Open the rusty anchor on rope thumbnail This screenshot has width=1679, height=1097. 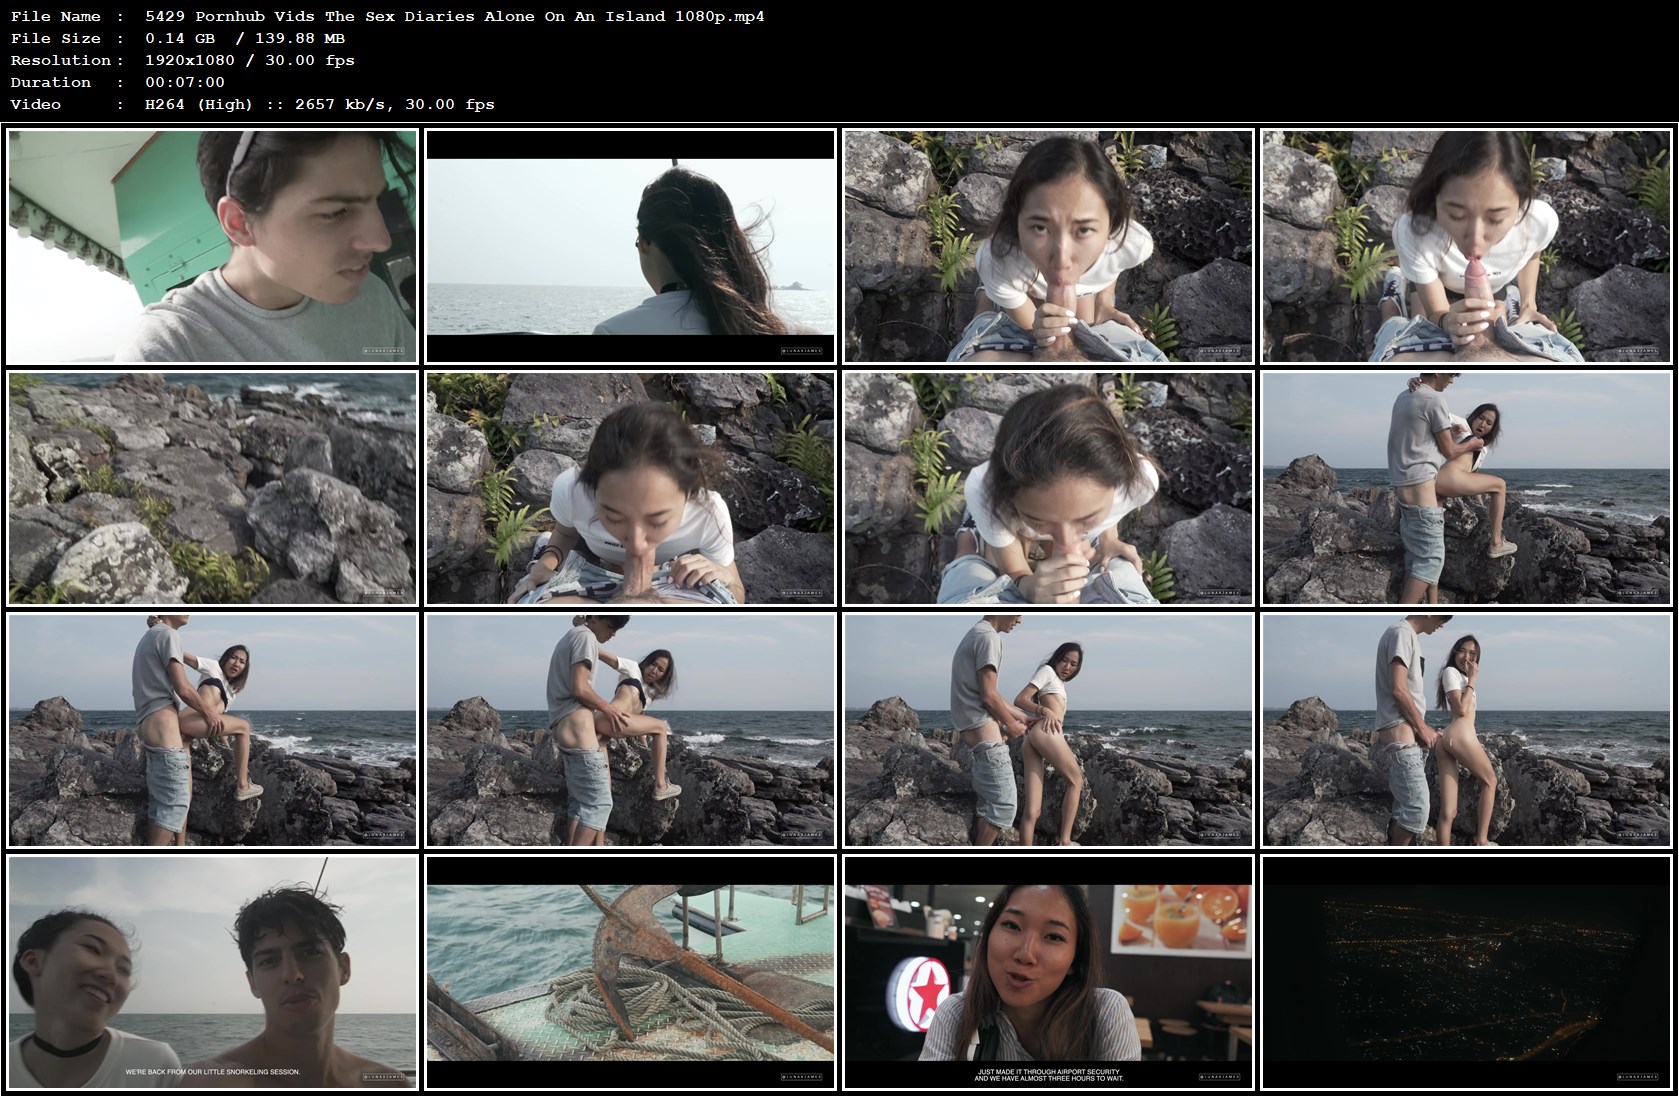point(630,973)
